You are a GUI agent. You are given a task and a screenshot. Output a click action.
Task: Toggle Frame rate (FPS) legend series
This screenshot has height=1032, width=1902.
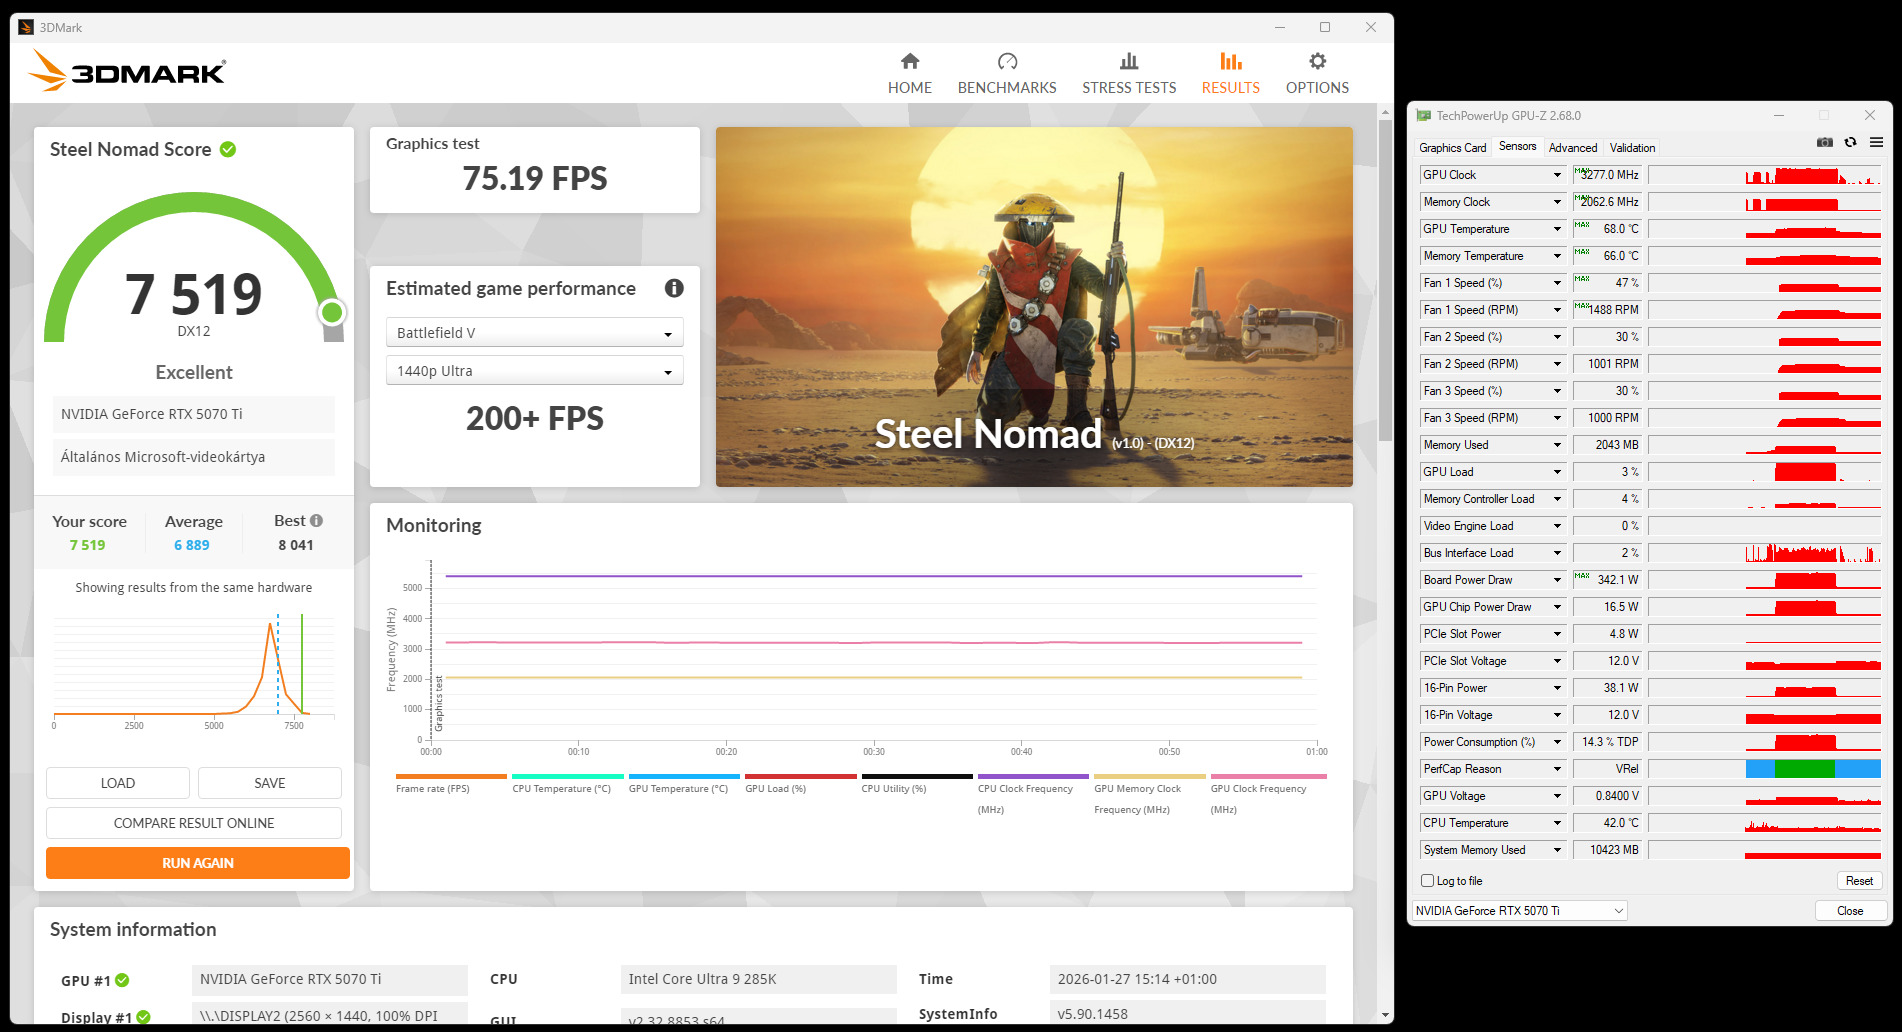(x=451, y=784)
